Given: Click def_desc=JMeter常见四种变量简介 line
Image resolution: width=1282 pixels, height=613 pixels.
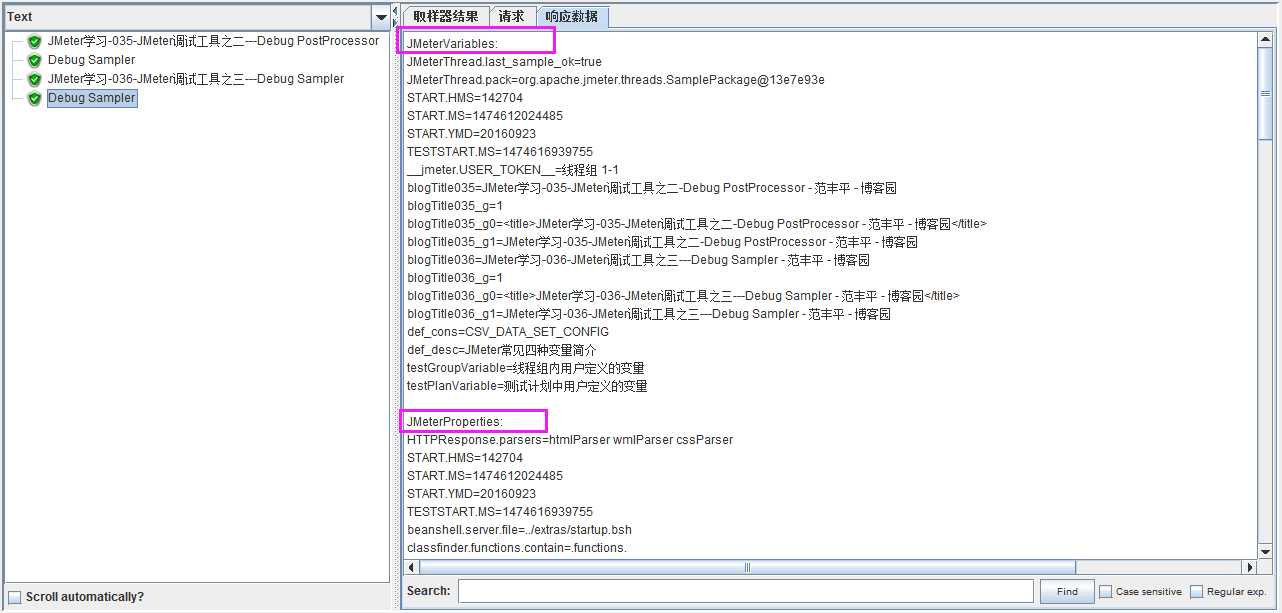Looking at the screenshot, I should click(502, 350).
